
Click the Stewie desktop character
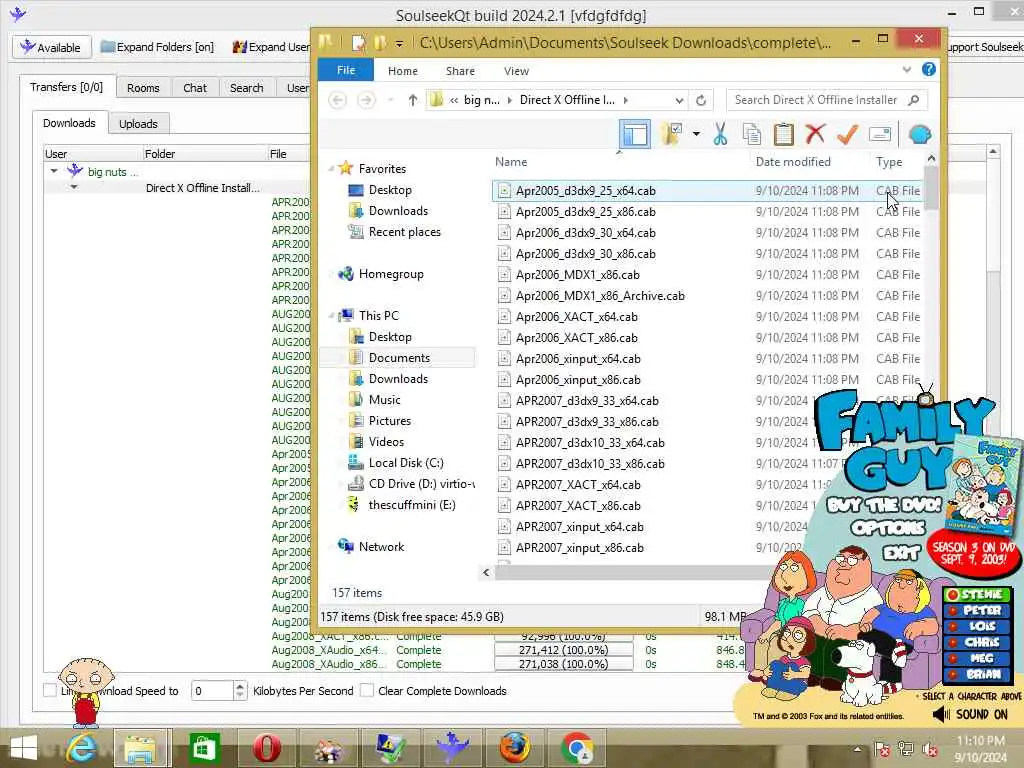[86, 692]
